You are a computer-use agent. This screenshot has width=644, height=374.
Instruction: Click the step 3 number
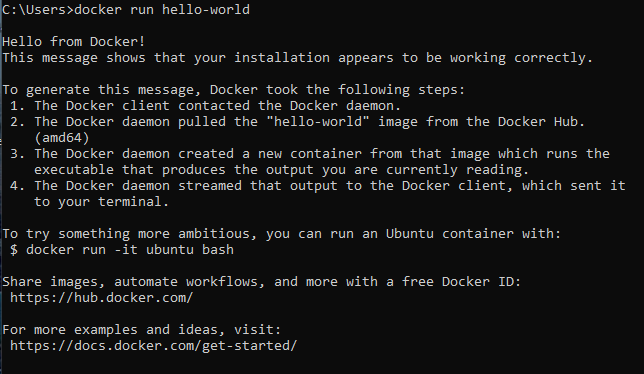point(17,154)
